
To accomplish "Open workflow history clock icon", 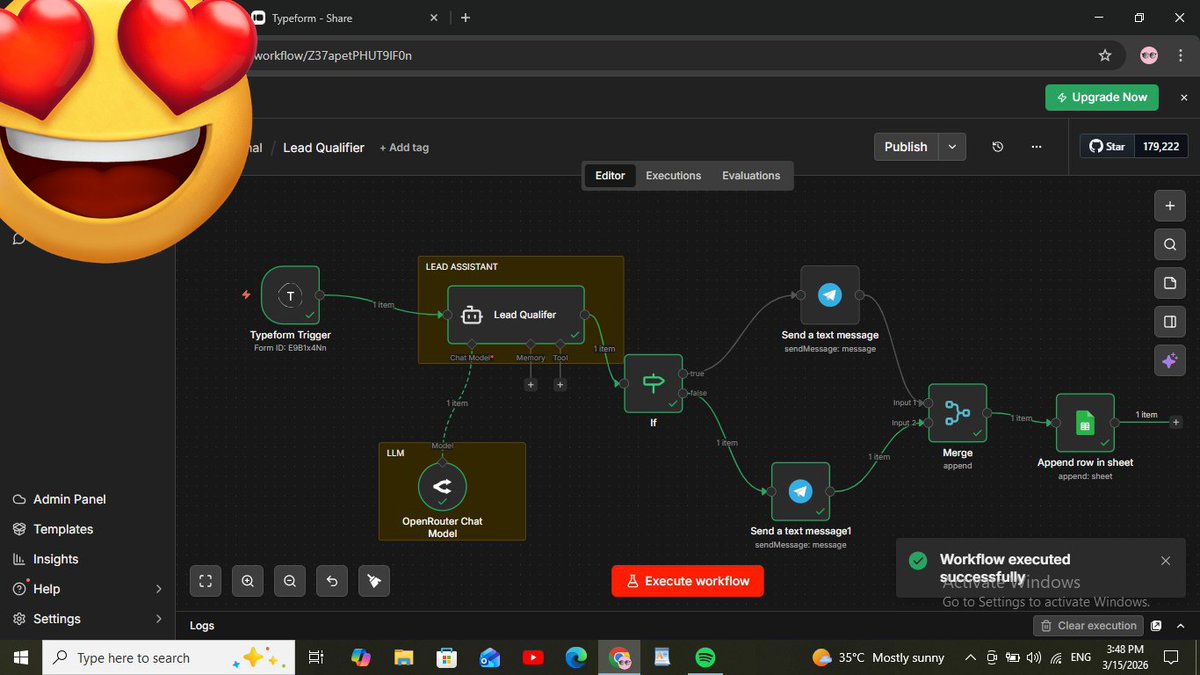I will pyautogui.click(x=997, y=147).
